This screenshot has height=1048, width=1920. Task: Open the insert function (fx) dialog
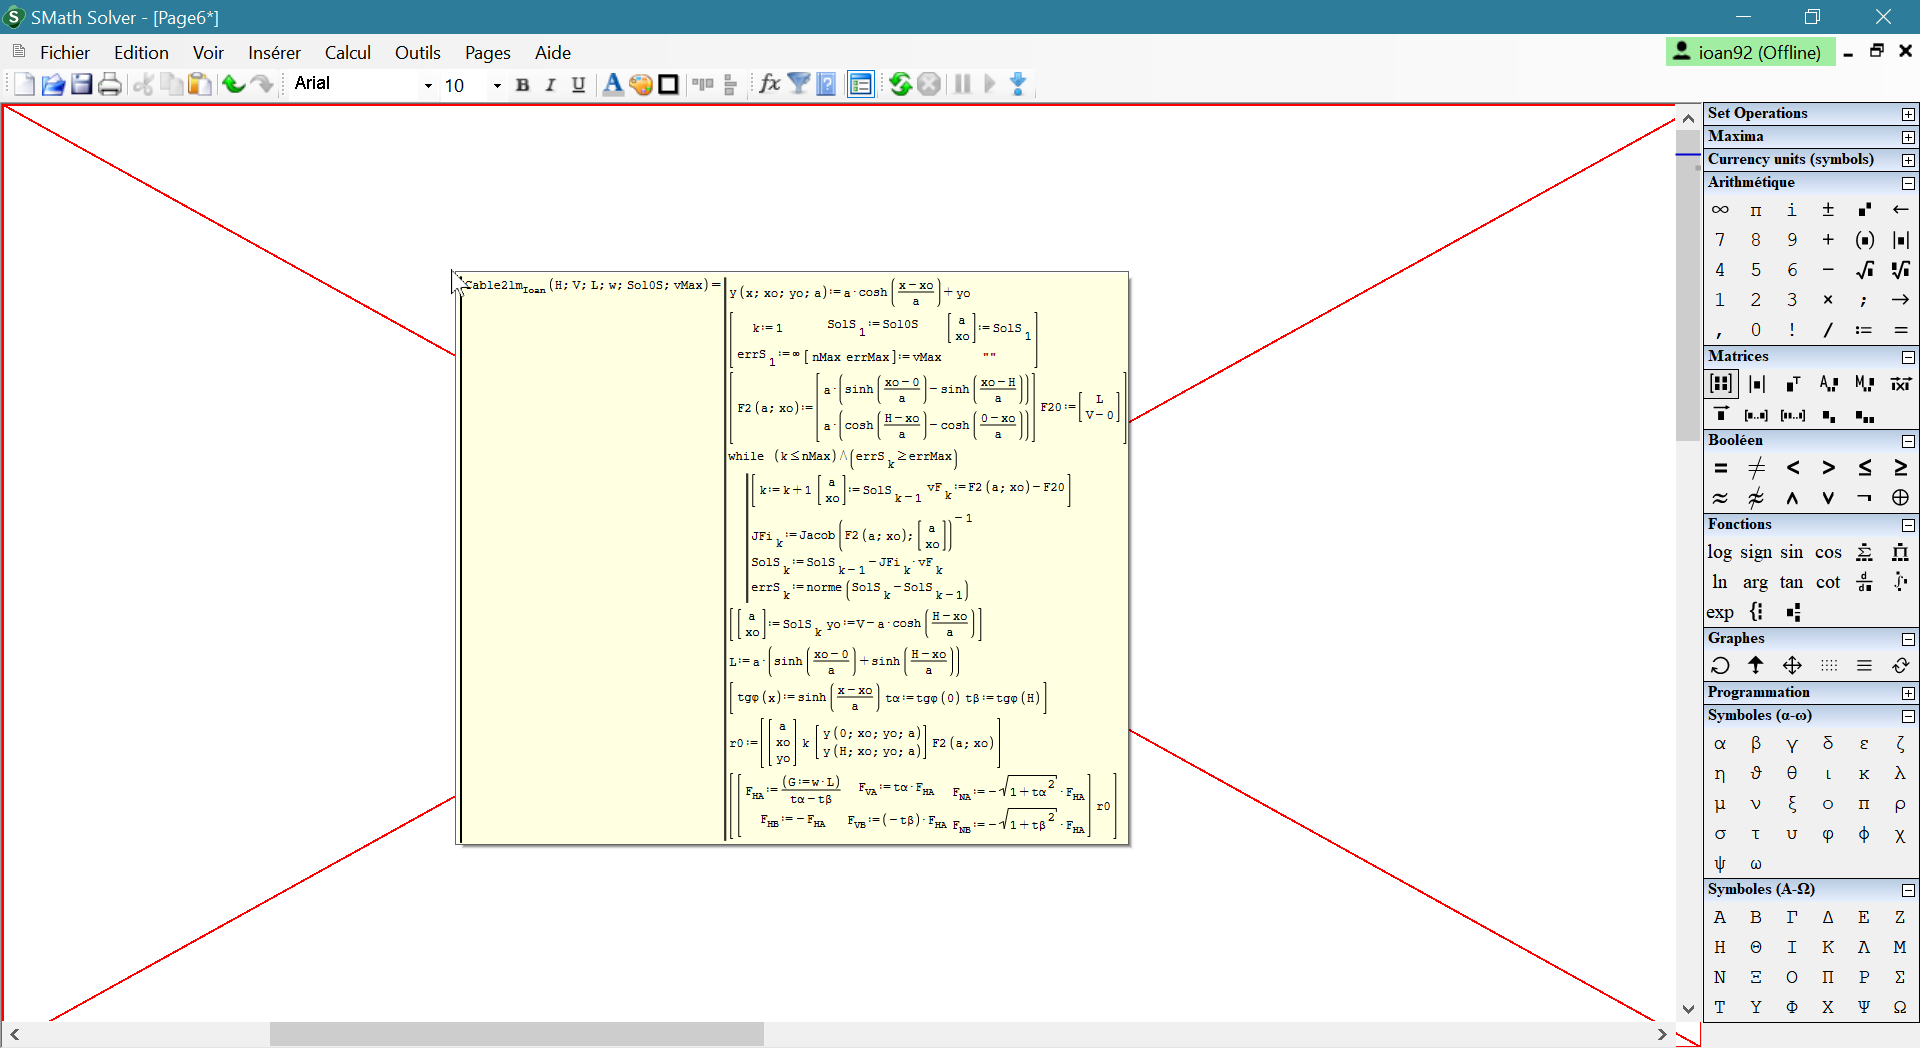(x=769, y=84)
